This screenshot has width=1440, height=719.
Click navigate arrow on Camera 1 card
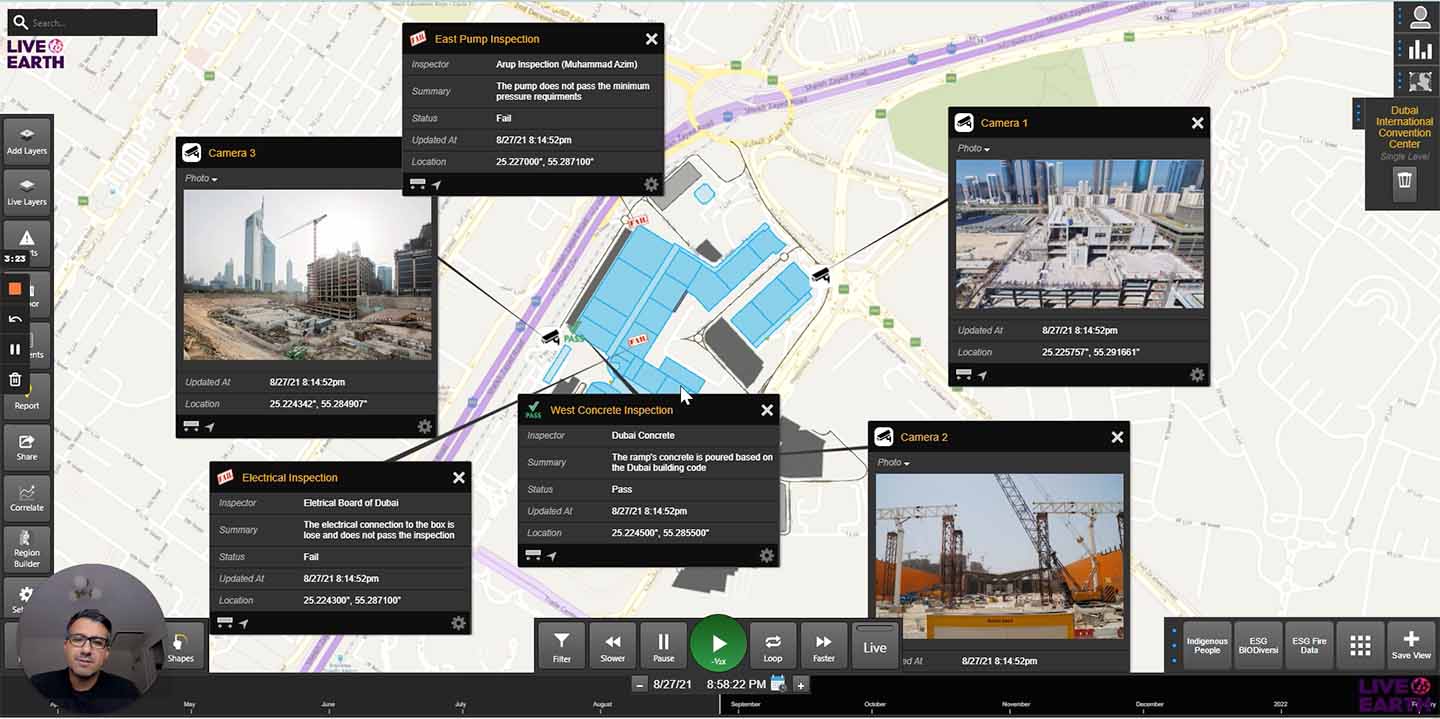click(x=982, y=375)
